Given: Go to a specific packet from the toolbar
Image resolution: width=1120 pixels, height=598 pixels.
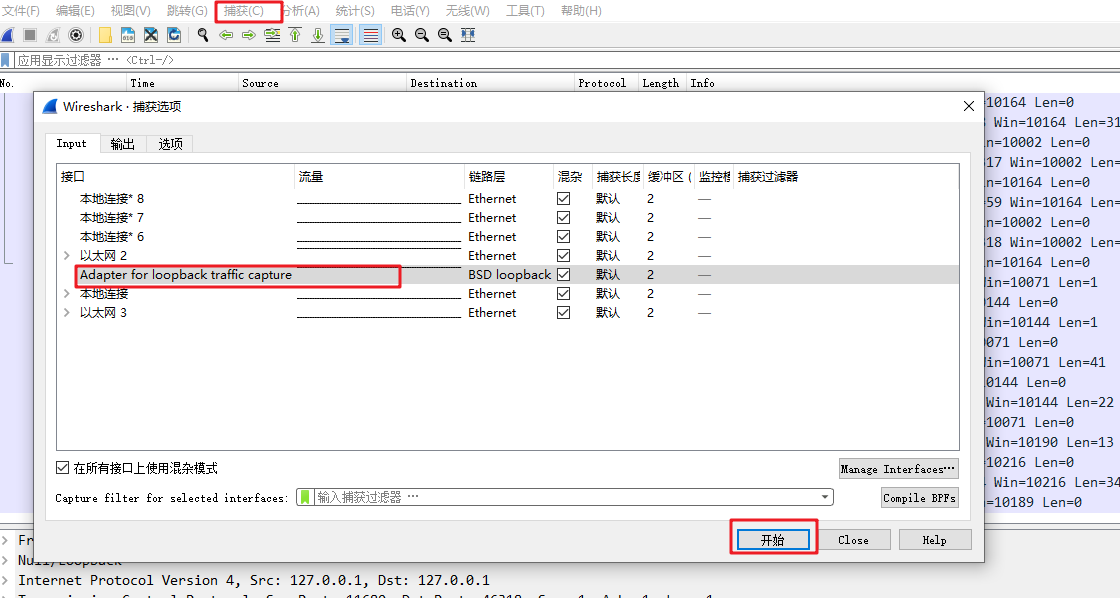Looking at the screenshot, I should point(271,35).
